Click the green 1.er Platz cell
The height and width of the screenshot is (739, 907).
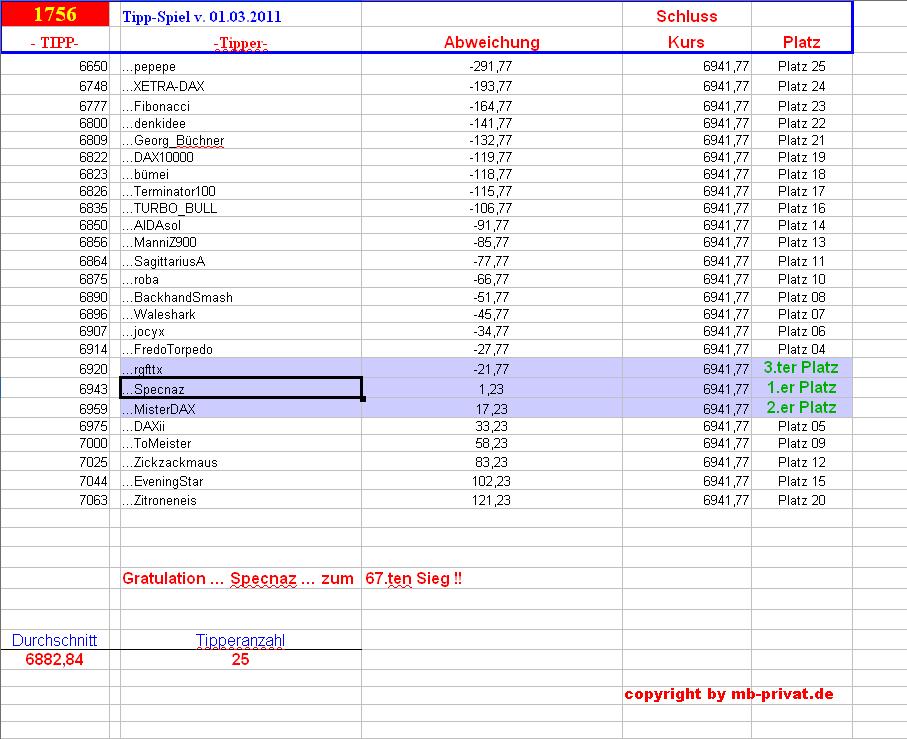(801, 387)
